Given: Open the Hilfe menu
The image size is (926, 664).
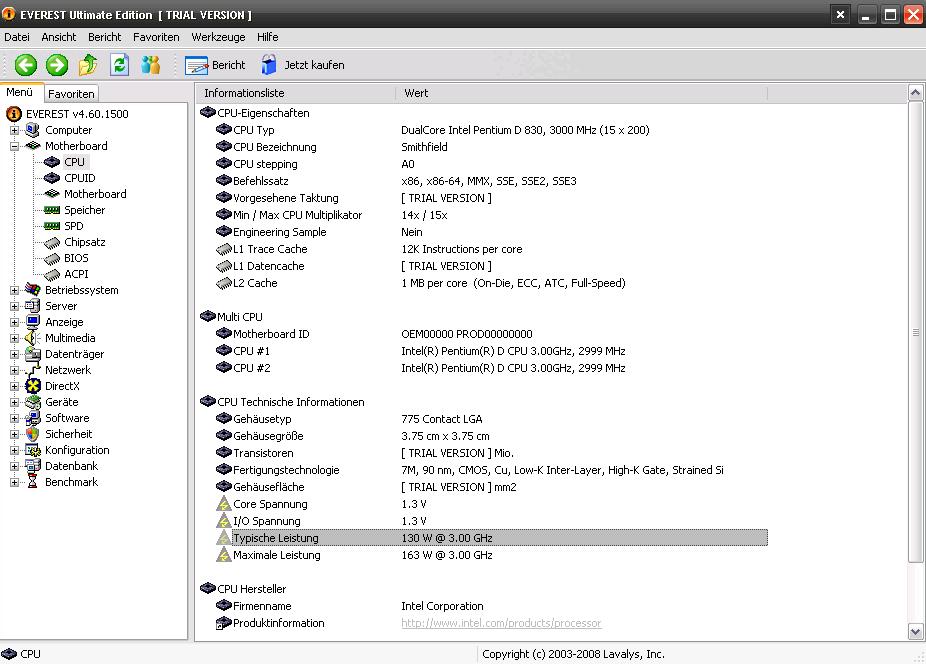Looking at the screenshot, I should pyautogui.click(x=268, y=37).
